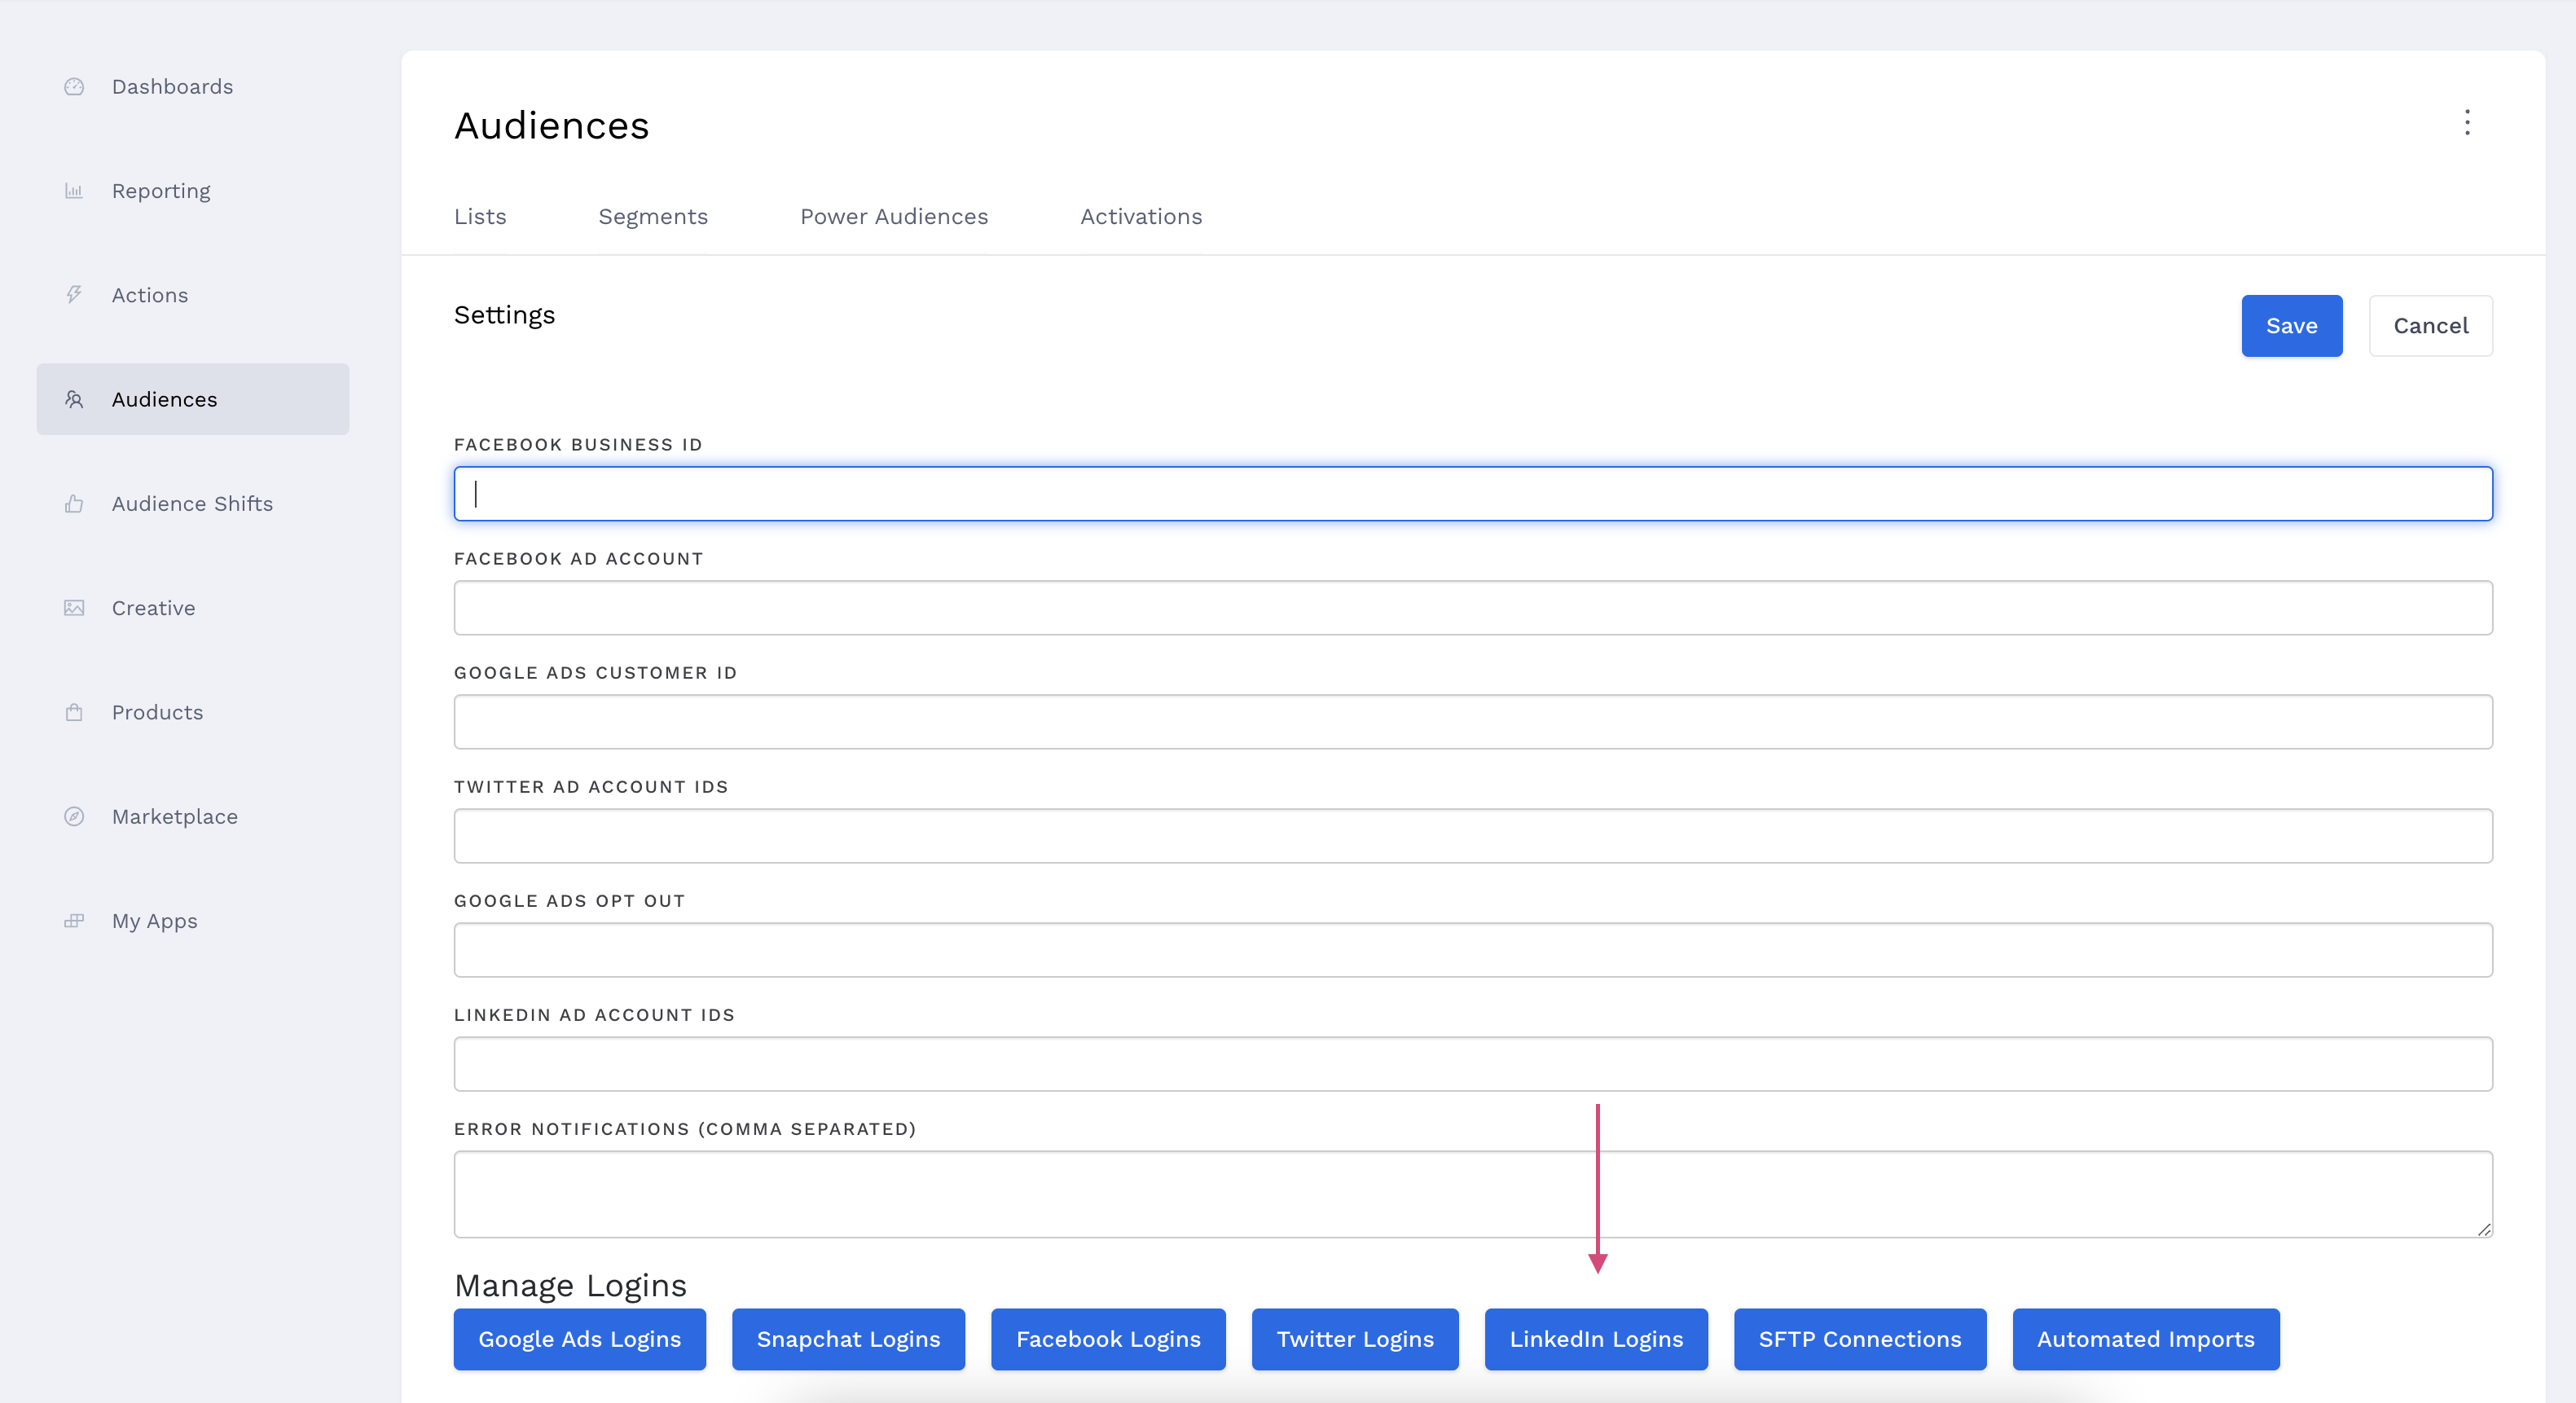Click the My Apps icon
Viewport: 2576px width, 1403px height.
(74, 921)
